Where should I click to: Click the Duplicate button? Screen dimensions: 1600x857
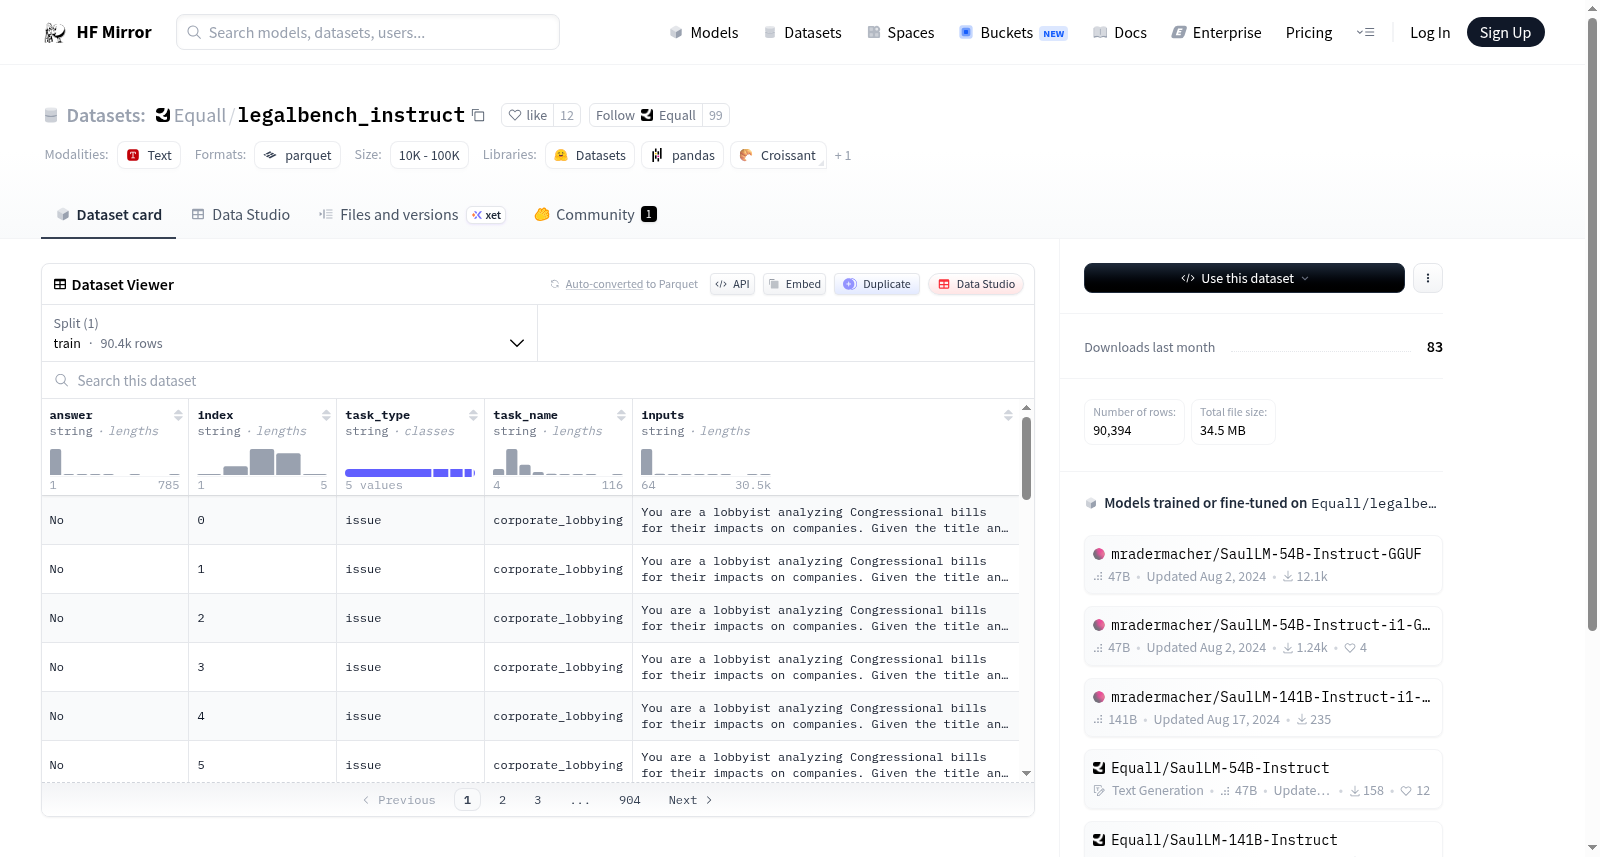[x=877, y=284]
